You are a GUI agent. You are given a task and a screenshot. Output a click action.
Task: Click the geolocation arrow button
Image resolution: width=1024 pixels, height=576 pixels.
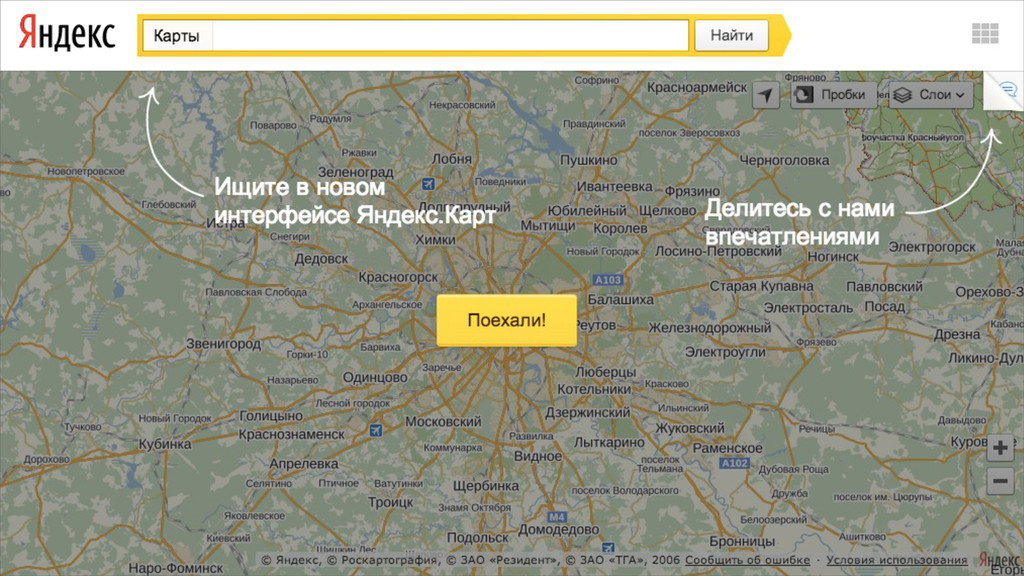[x=765, y=95]
